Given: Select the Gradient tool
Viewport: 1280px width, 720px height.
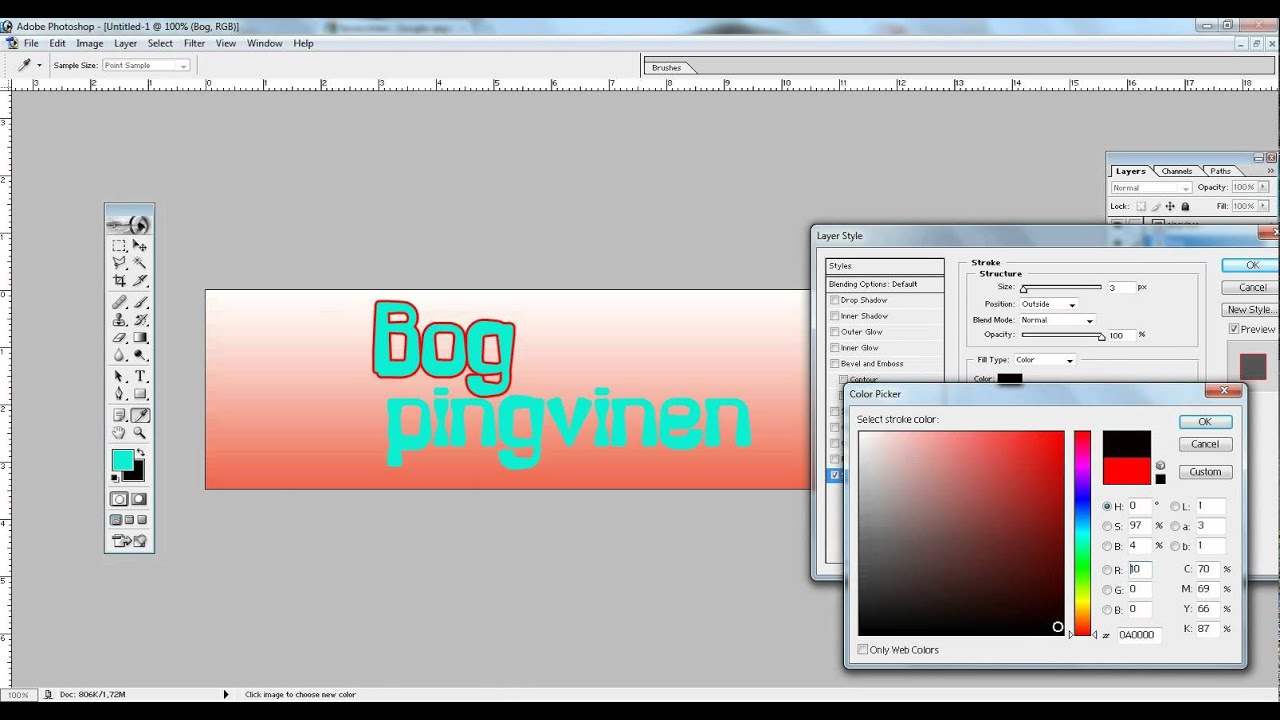Looking at the screenshot, I should [140, 338].
